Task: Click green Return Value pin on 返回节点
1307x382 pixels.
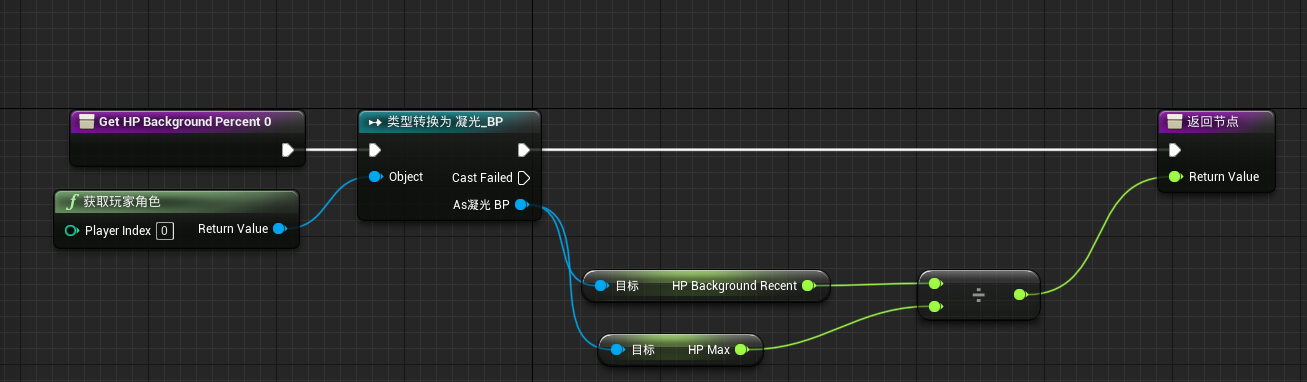Action: pos(1175,177)
